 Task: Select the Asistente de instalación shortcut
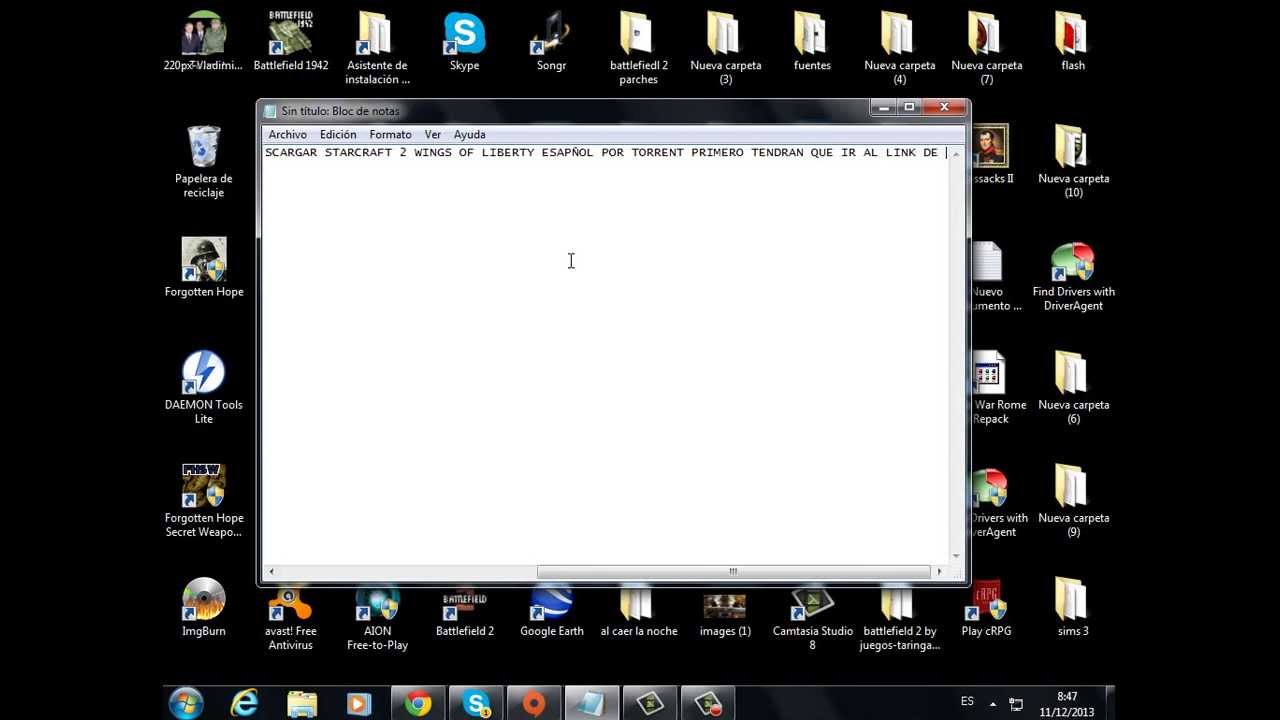point(377,48)
